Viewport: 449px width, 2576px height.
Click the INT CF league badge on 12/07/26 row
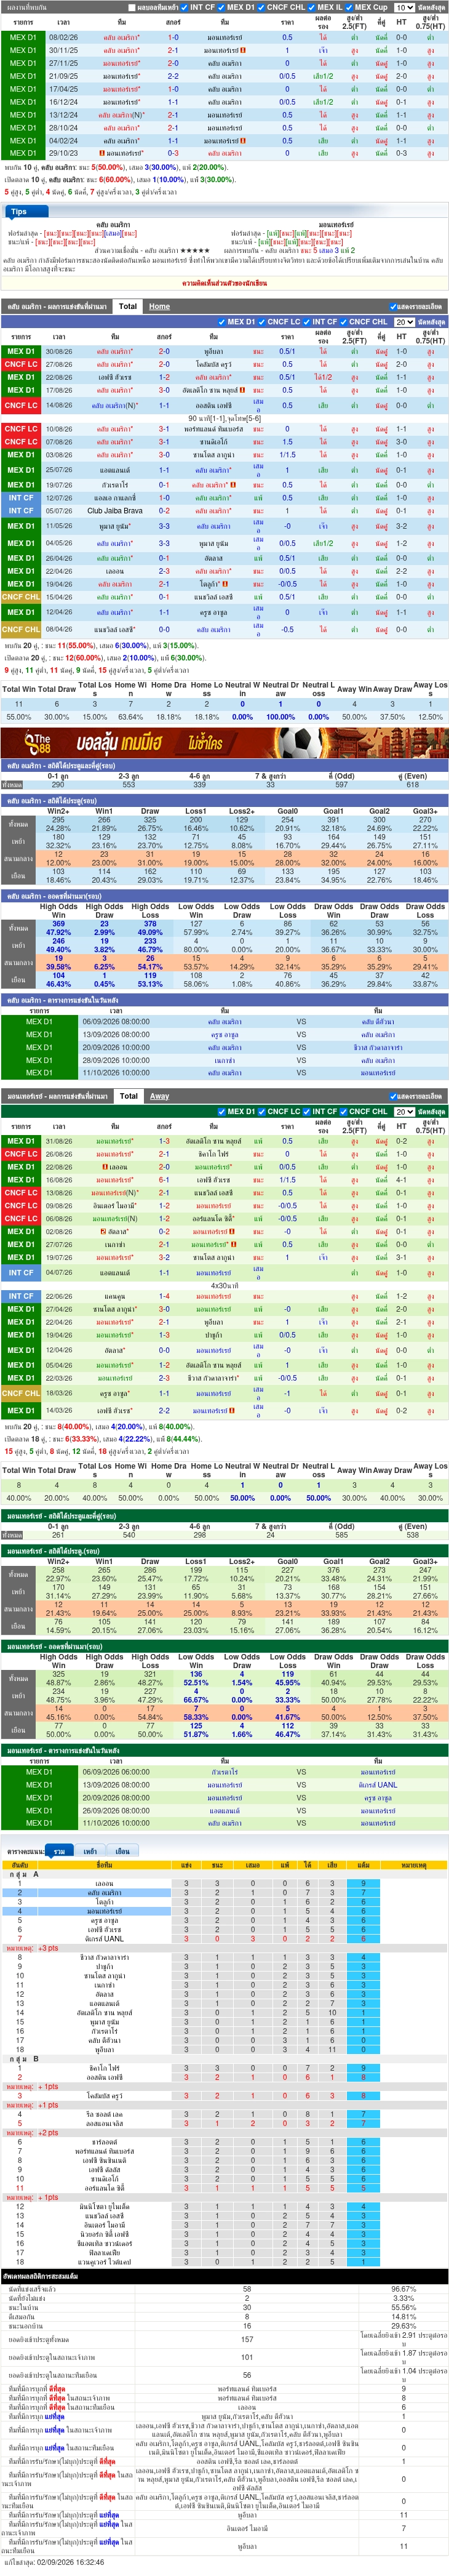click(21, 498)
